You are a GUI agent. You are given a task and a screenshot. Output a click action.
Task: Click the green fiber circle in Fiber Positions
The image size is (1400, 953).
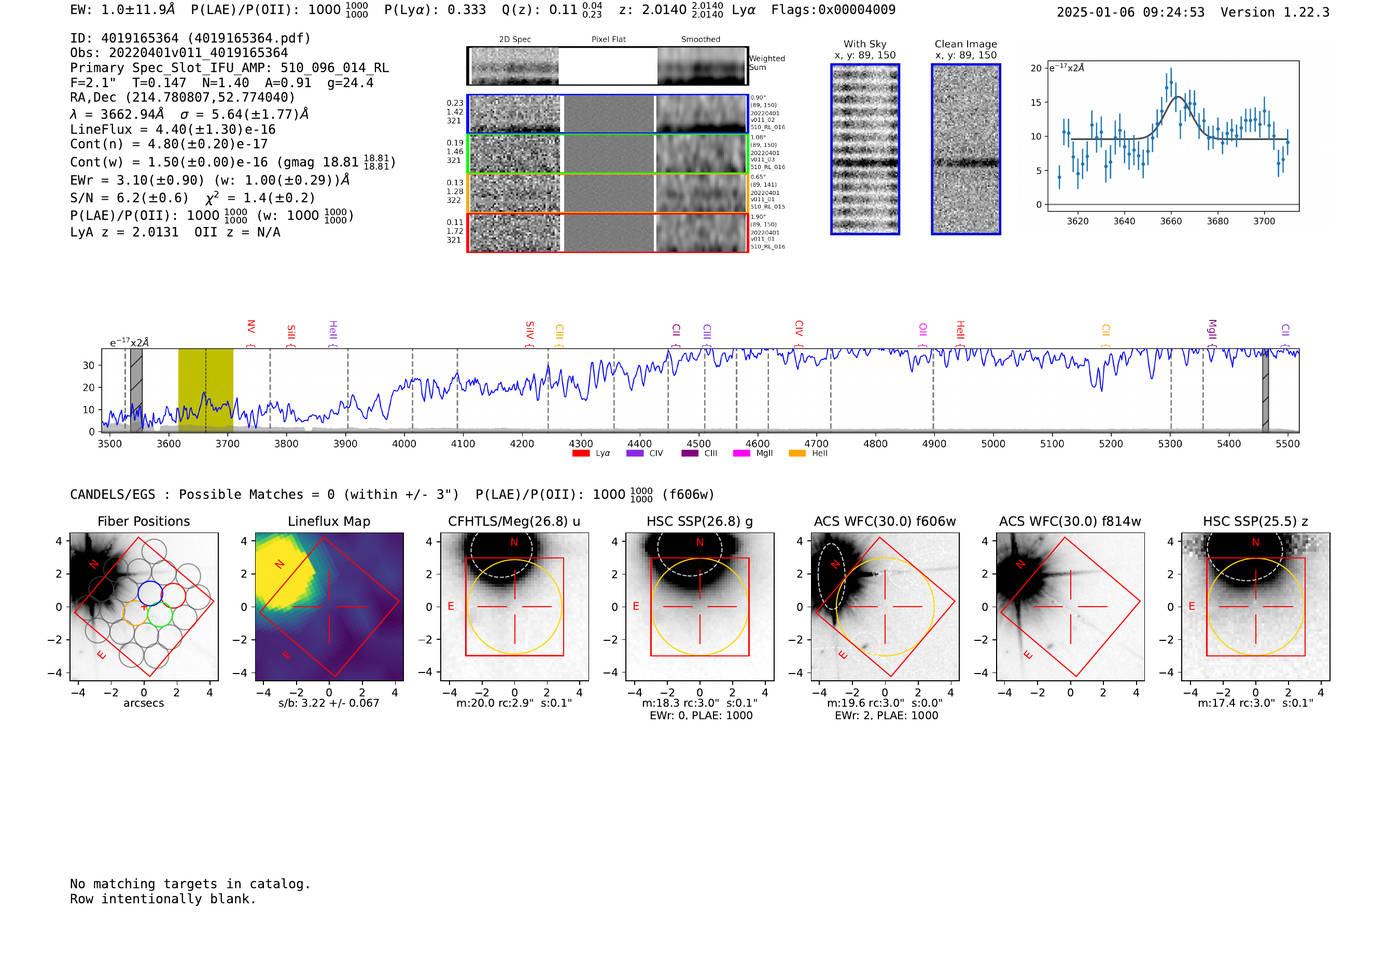click(160, 614)
